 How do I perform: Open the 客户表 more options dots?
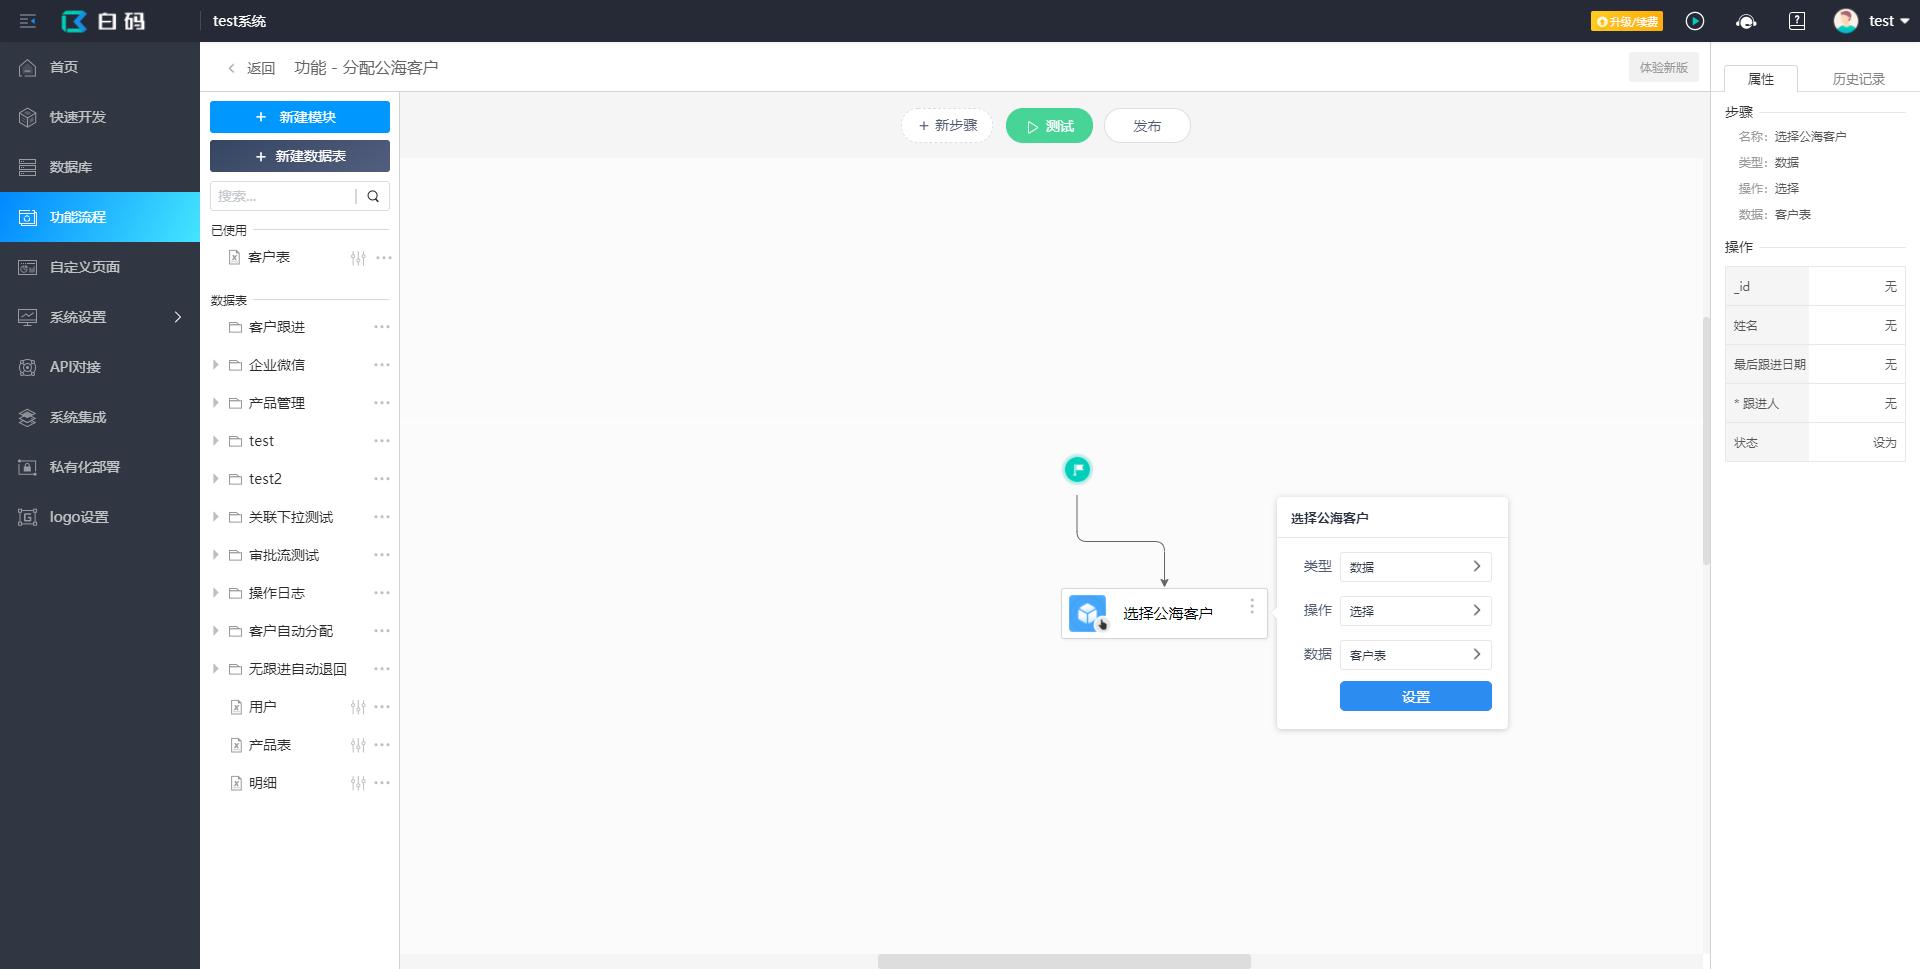[x=383, y=257]
